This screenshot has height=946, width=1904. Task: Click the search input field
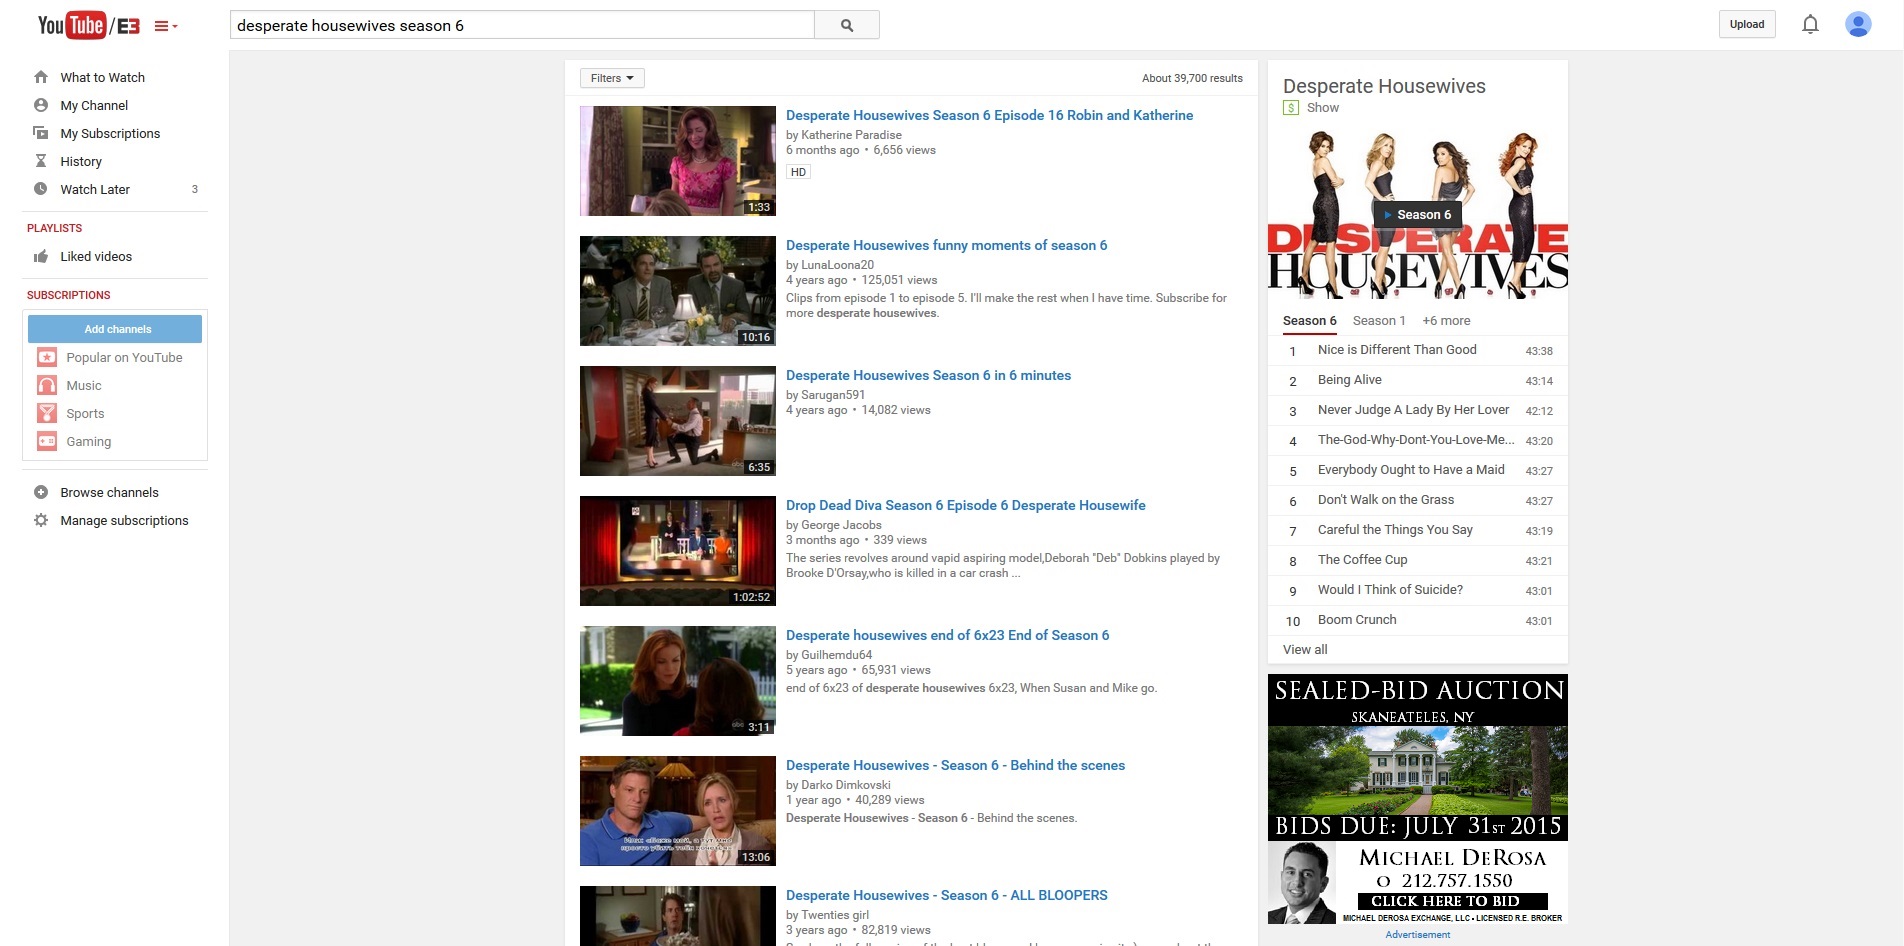522,25
